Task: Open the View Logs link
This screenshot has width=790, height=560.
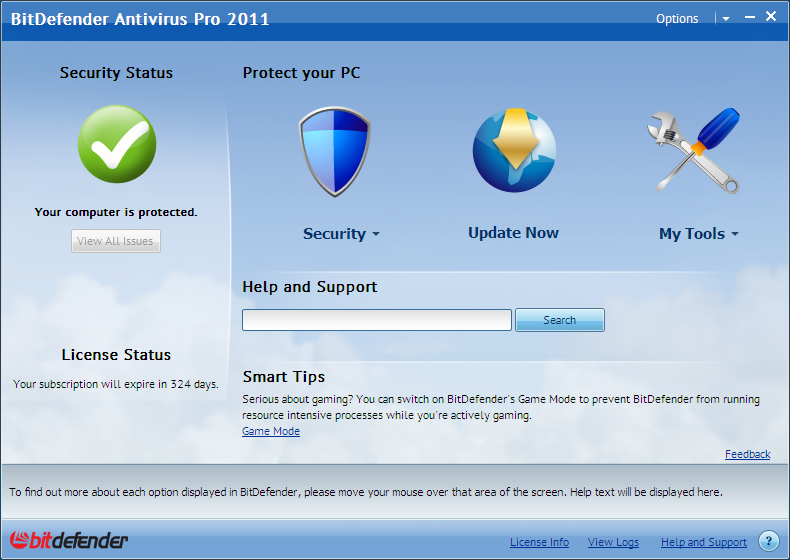Action: 613,542
